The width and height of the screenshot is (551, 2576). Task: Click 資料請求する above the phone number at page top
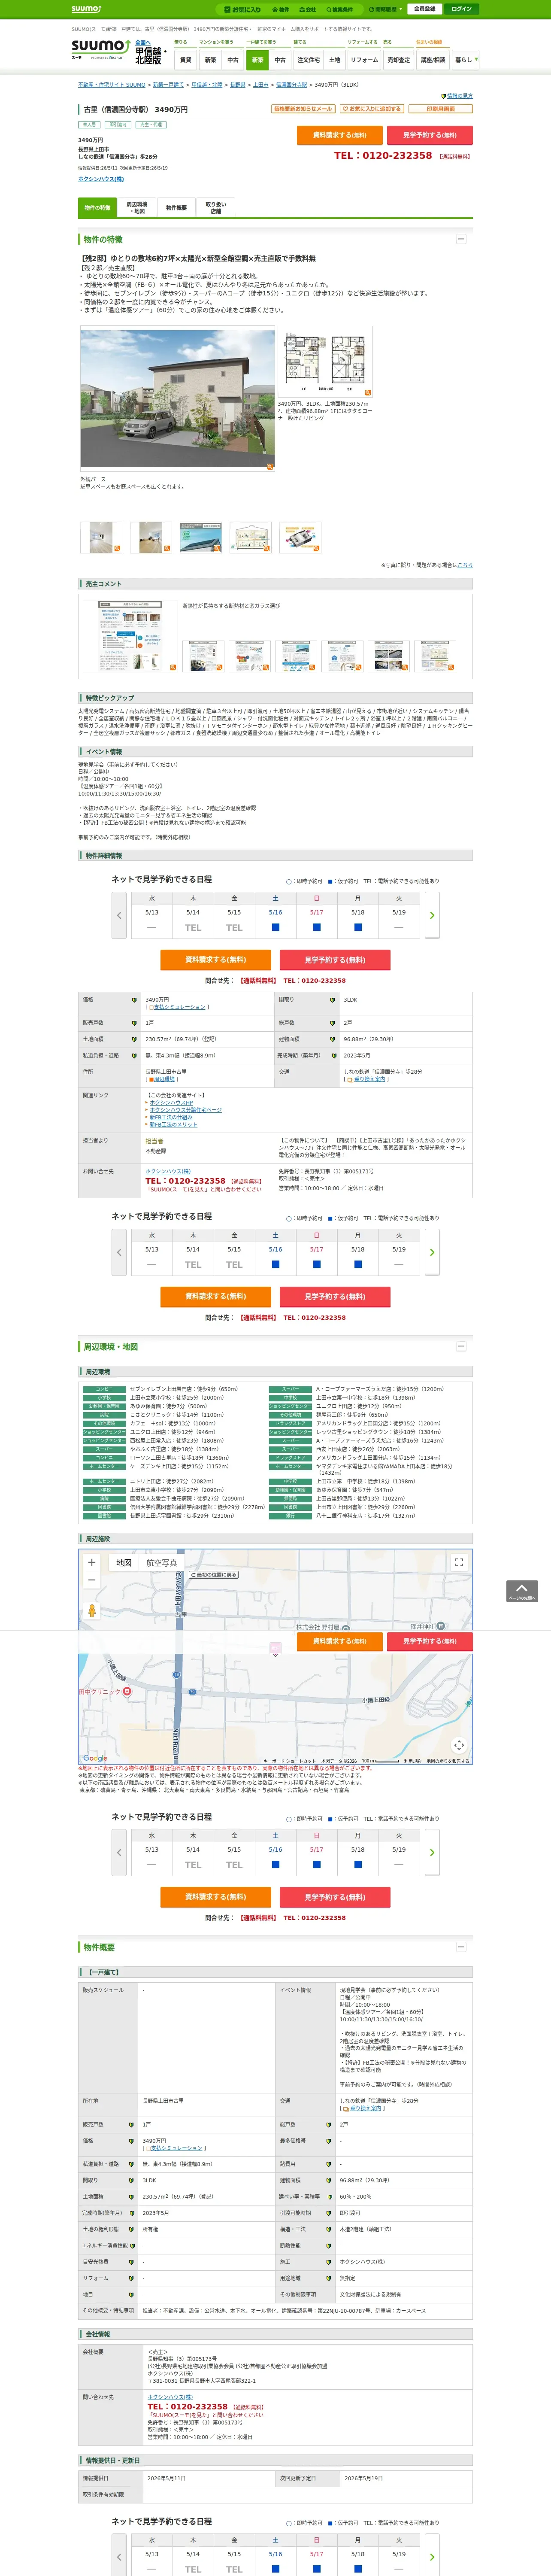pyautogui.click(x=340, y=135)
